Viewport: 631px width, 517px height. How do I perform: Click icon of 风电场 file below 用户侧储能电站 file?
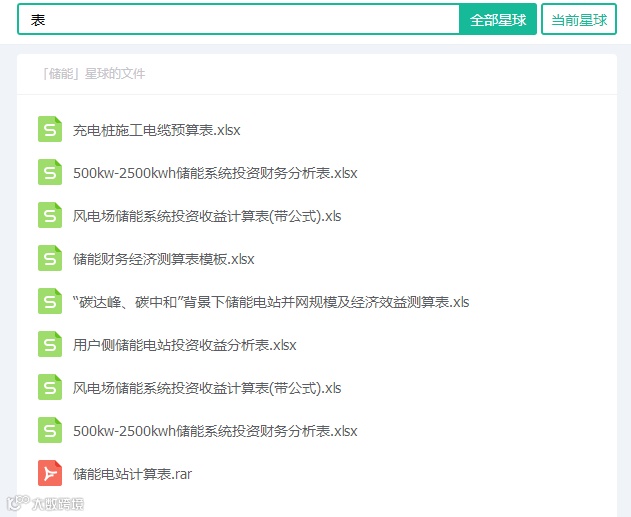50,387
